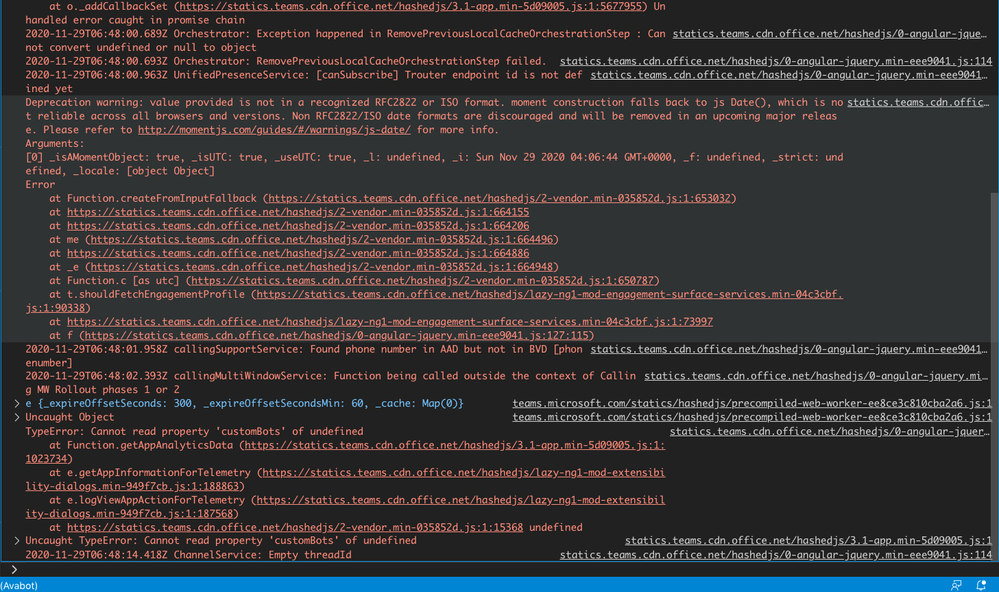Select 'g MW Rollout phases 1 or 2' text
The width and height of the screenshot is (999, 592).
103,390
